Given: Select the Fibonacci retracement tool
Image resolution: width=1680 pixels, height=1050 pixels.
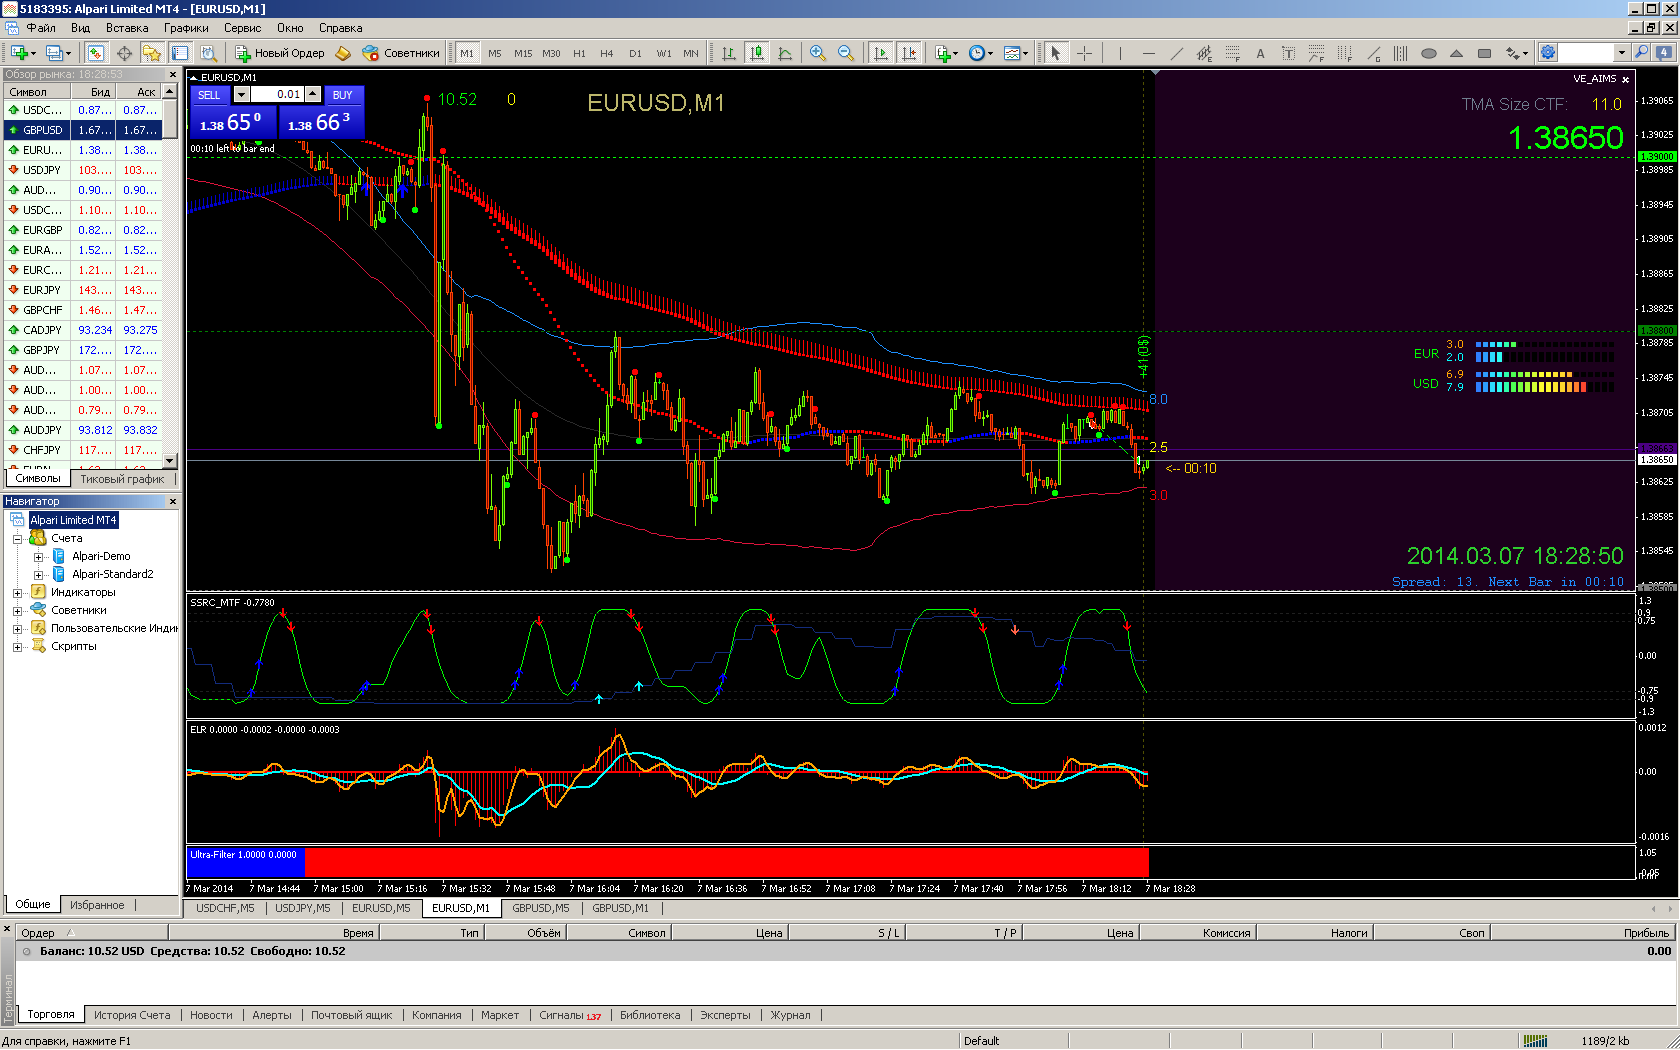Looking at the screenshot, I should pos(1232,53).
